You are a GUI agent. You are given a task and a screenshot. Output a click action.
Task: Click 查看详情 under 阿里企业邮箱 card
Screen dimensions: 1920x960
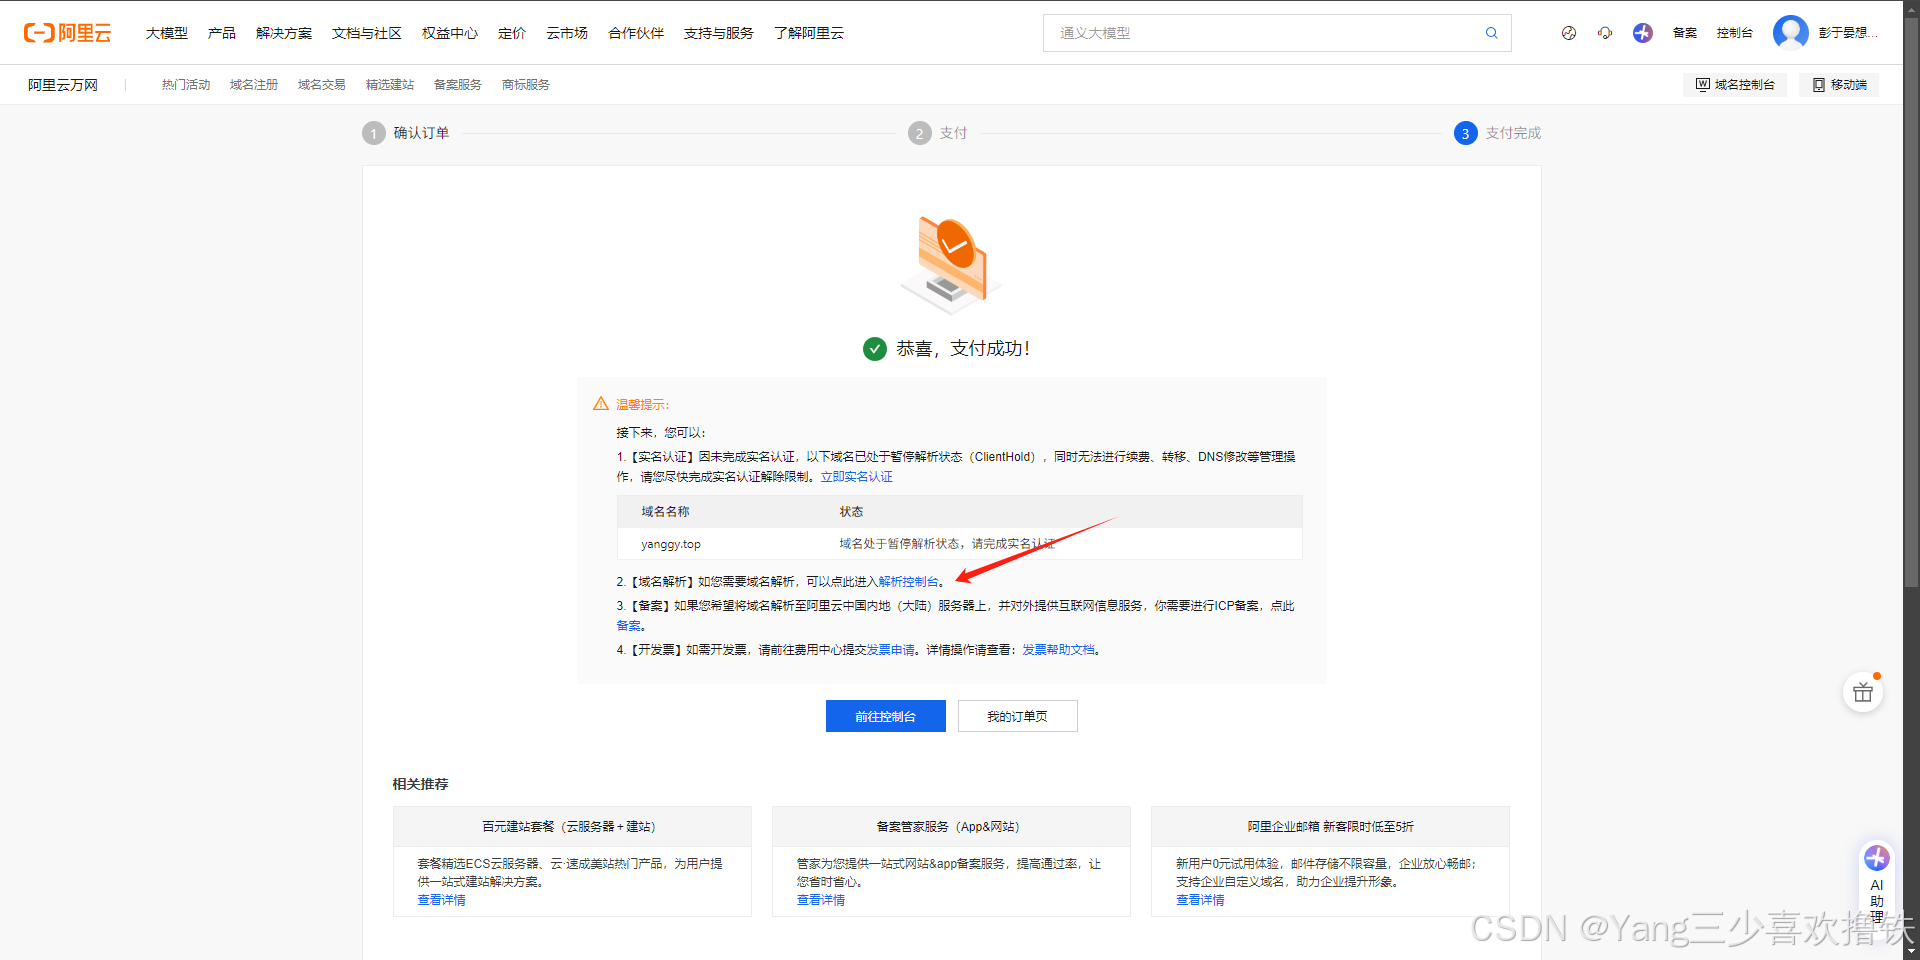(x=1200, y=900)
